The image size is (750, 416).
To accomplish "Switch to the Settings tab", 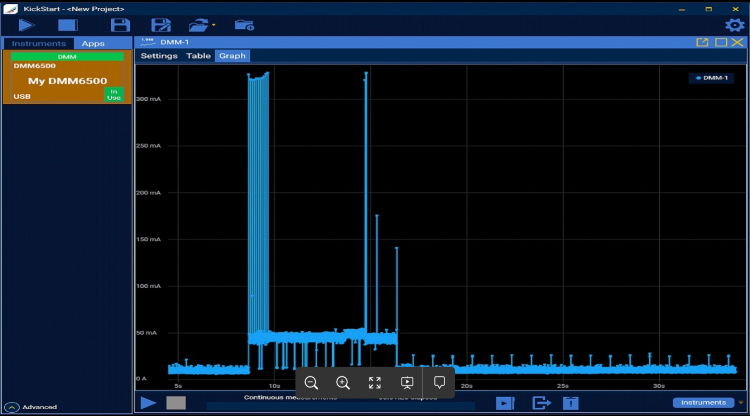I will [x=159, y=56].
